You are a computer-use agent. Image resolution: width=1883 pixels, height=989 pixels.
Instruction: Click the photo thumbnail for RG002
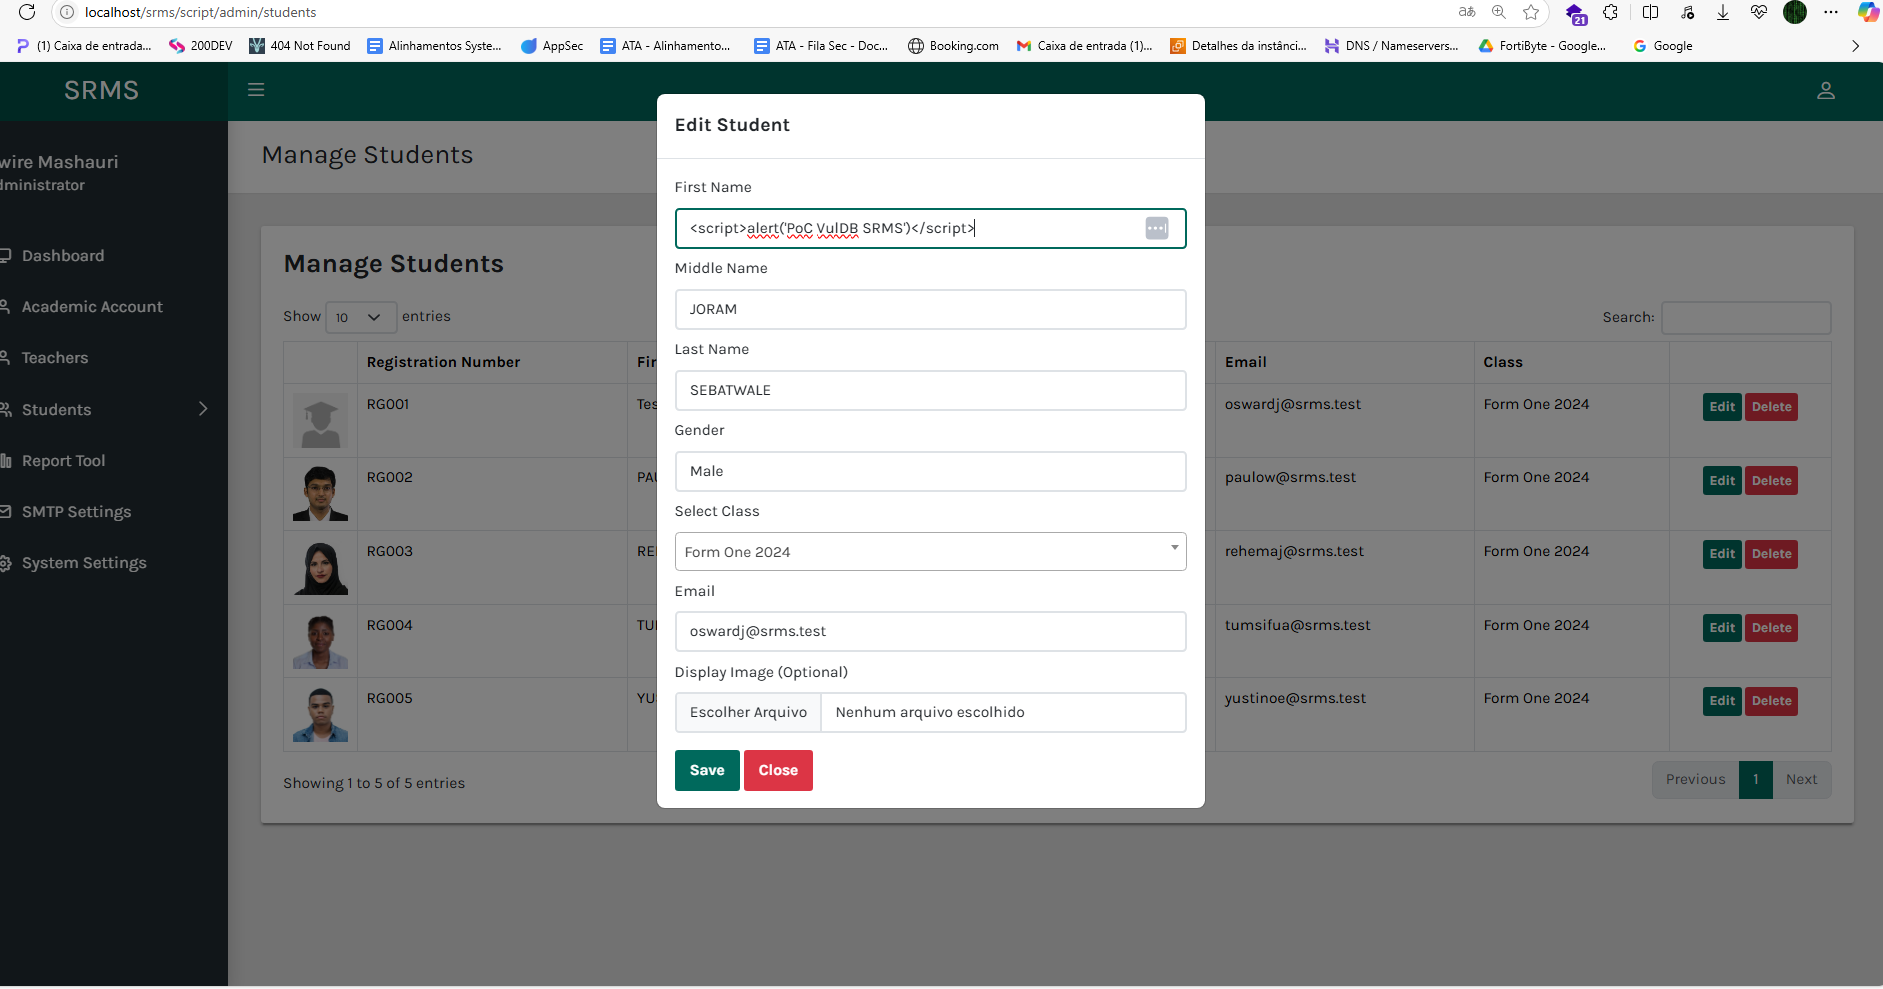320,494
